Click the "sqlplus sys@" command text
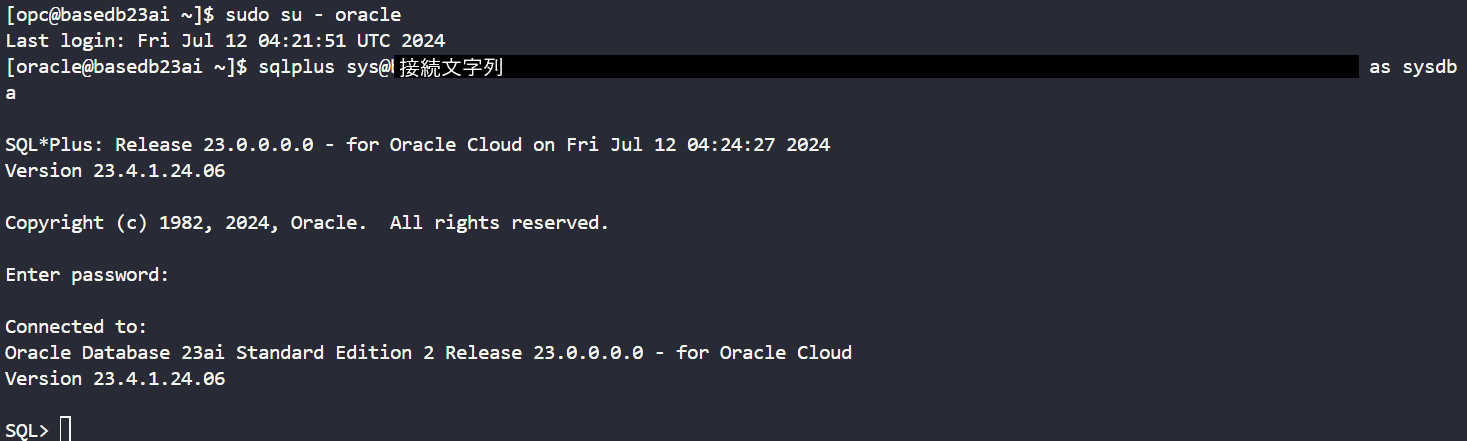The height and width of the screenshot is (441, 1467). (x=325, y=67)
